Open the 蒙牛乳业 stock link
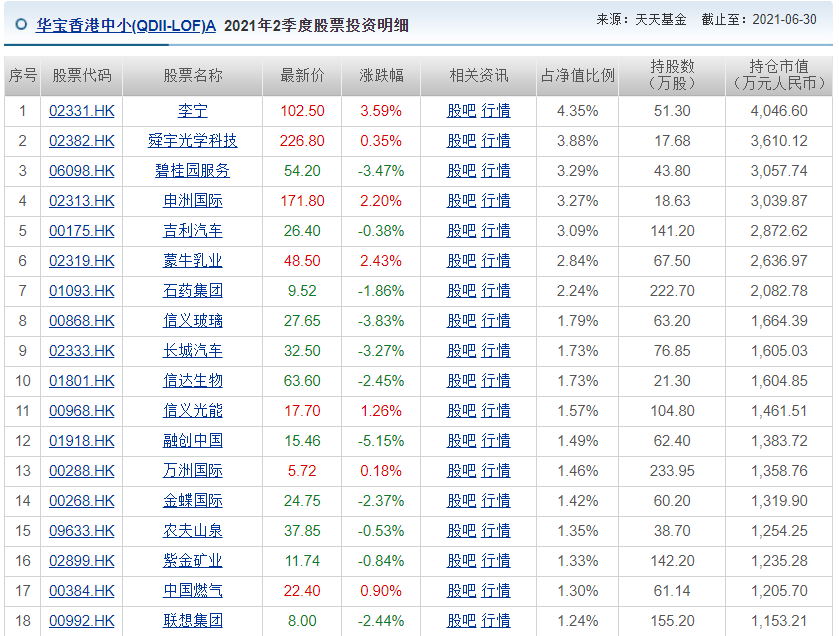This screenshot has height=636, width=839. (x=193, y=260)
